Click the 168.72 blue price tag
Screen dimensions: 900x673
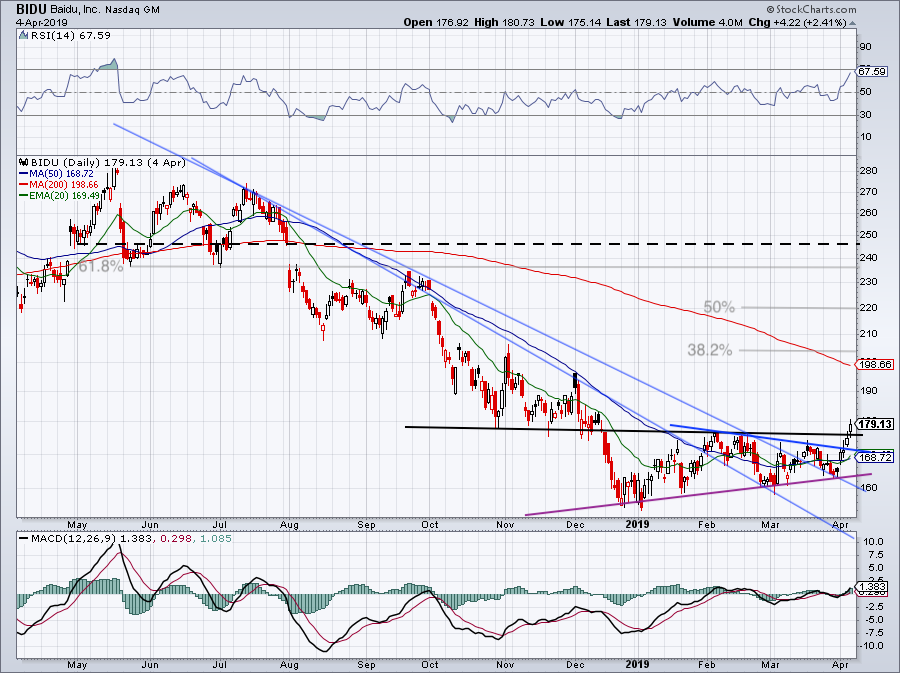(875, 457)
